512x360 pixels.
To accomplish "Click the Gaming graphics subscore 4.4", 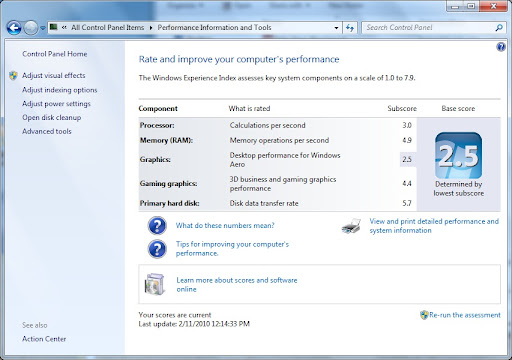I will tap(407, 184).
